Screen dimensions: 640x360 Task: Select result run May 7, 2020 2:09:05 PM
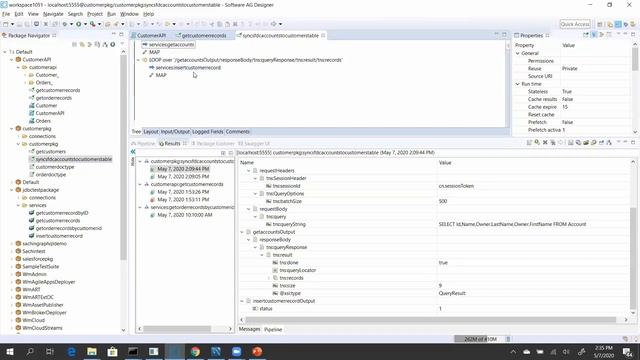pyautogui.click(x=183, y=177)
